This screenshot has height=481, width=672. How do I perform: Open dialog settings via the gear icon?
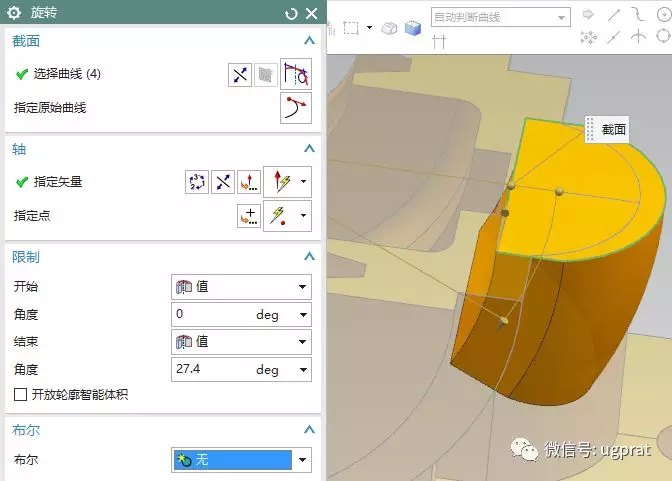pyautogui.click(x=14, y=13)
